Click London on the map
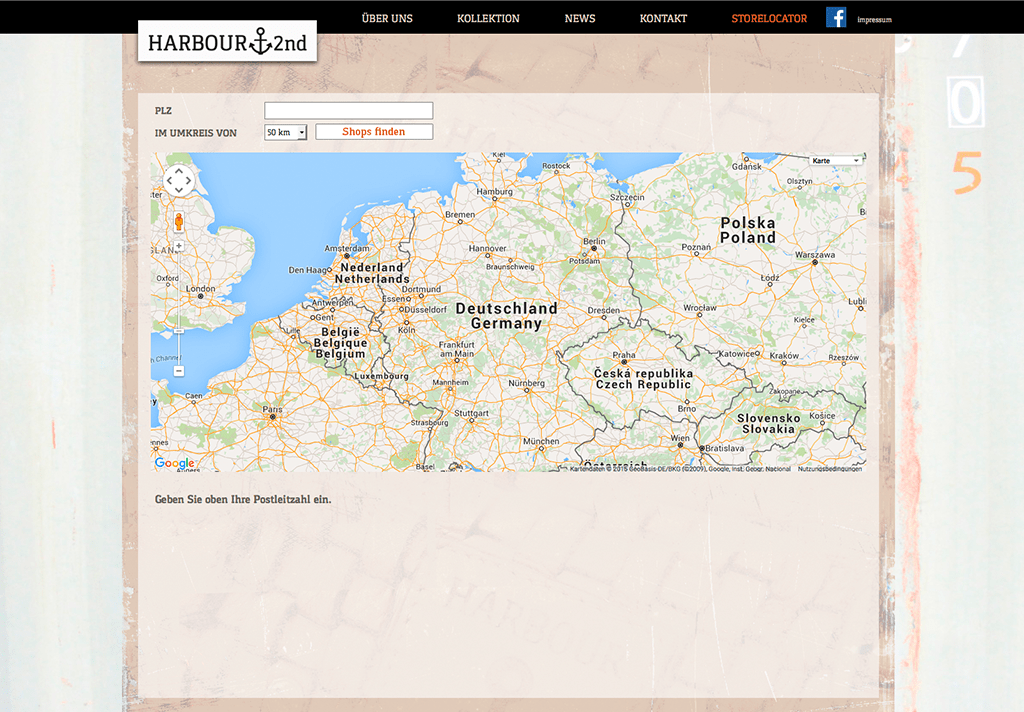The height and width of the screenshot is (712, 1024). pyautogui.click(x=200, y=289)
